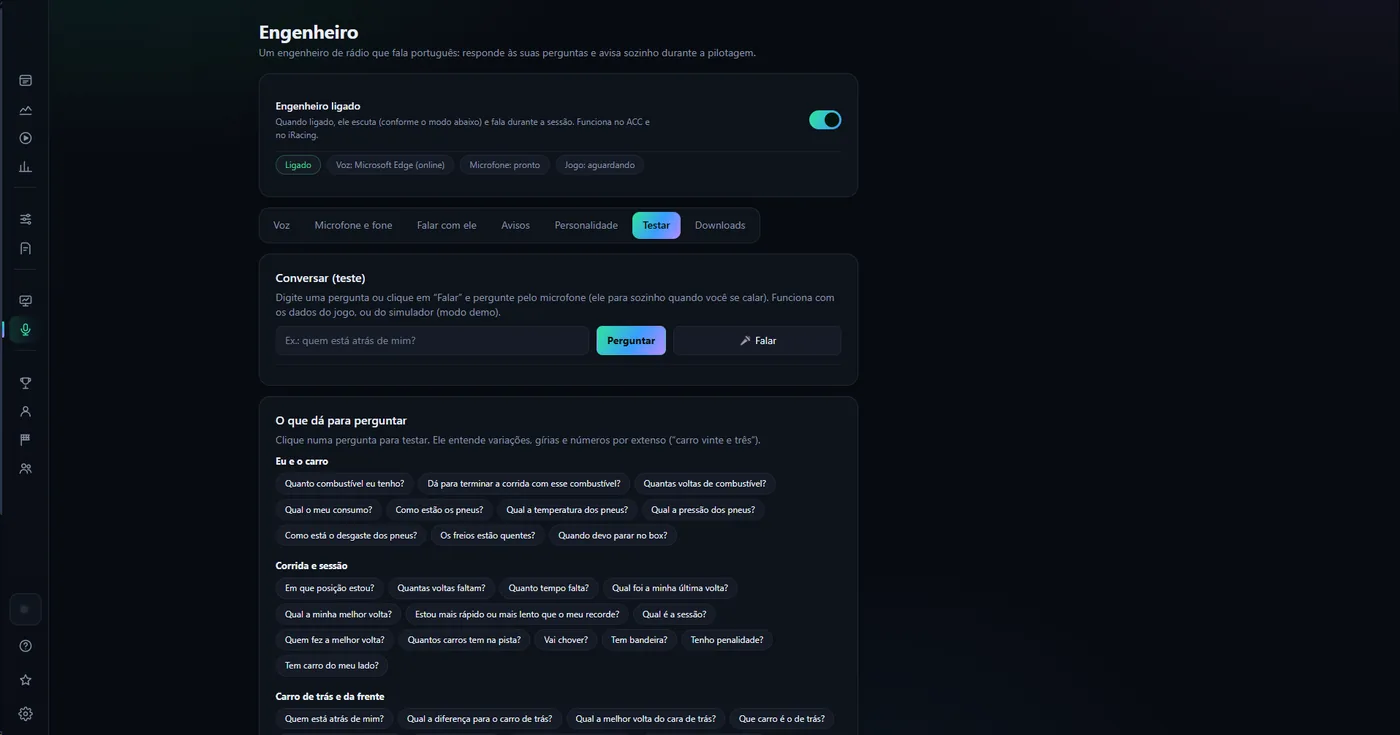Turn off the Engenheiro ligado switch

click(825, 120)
